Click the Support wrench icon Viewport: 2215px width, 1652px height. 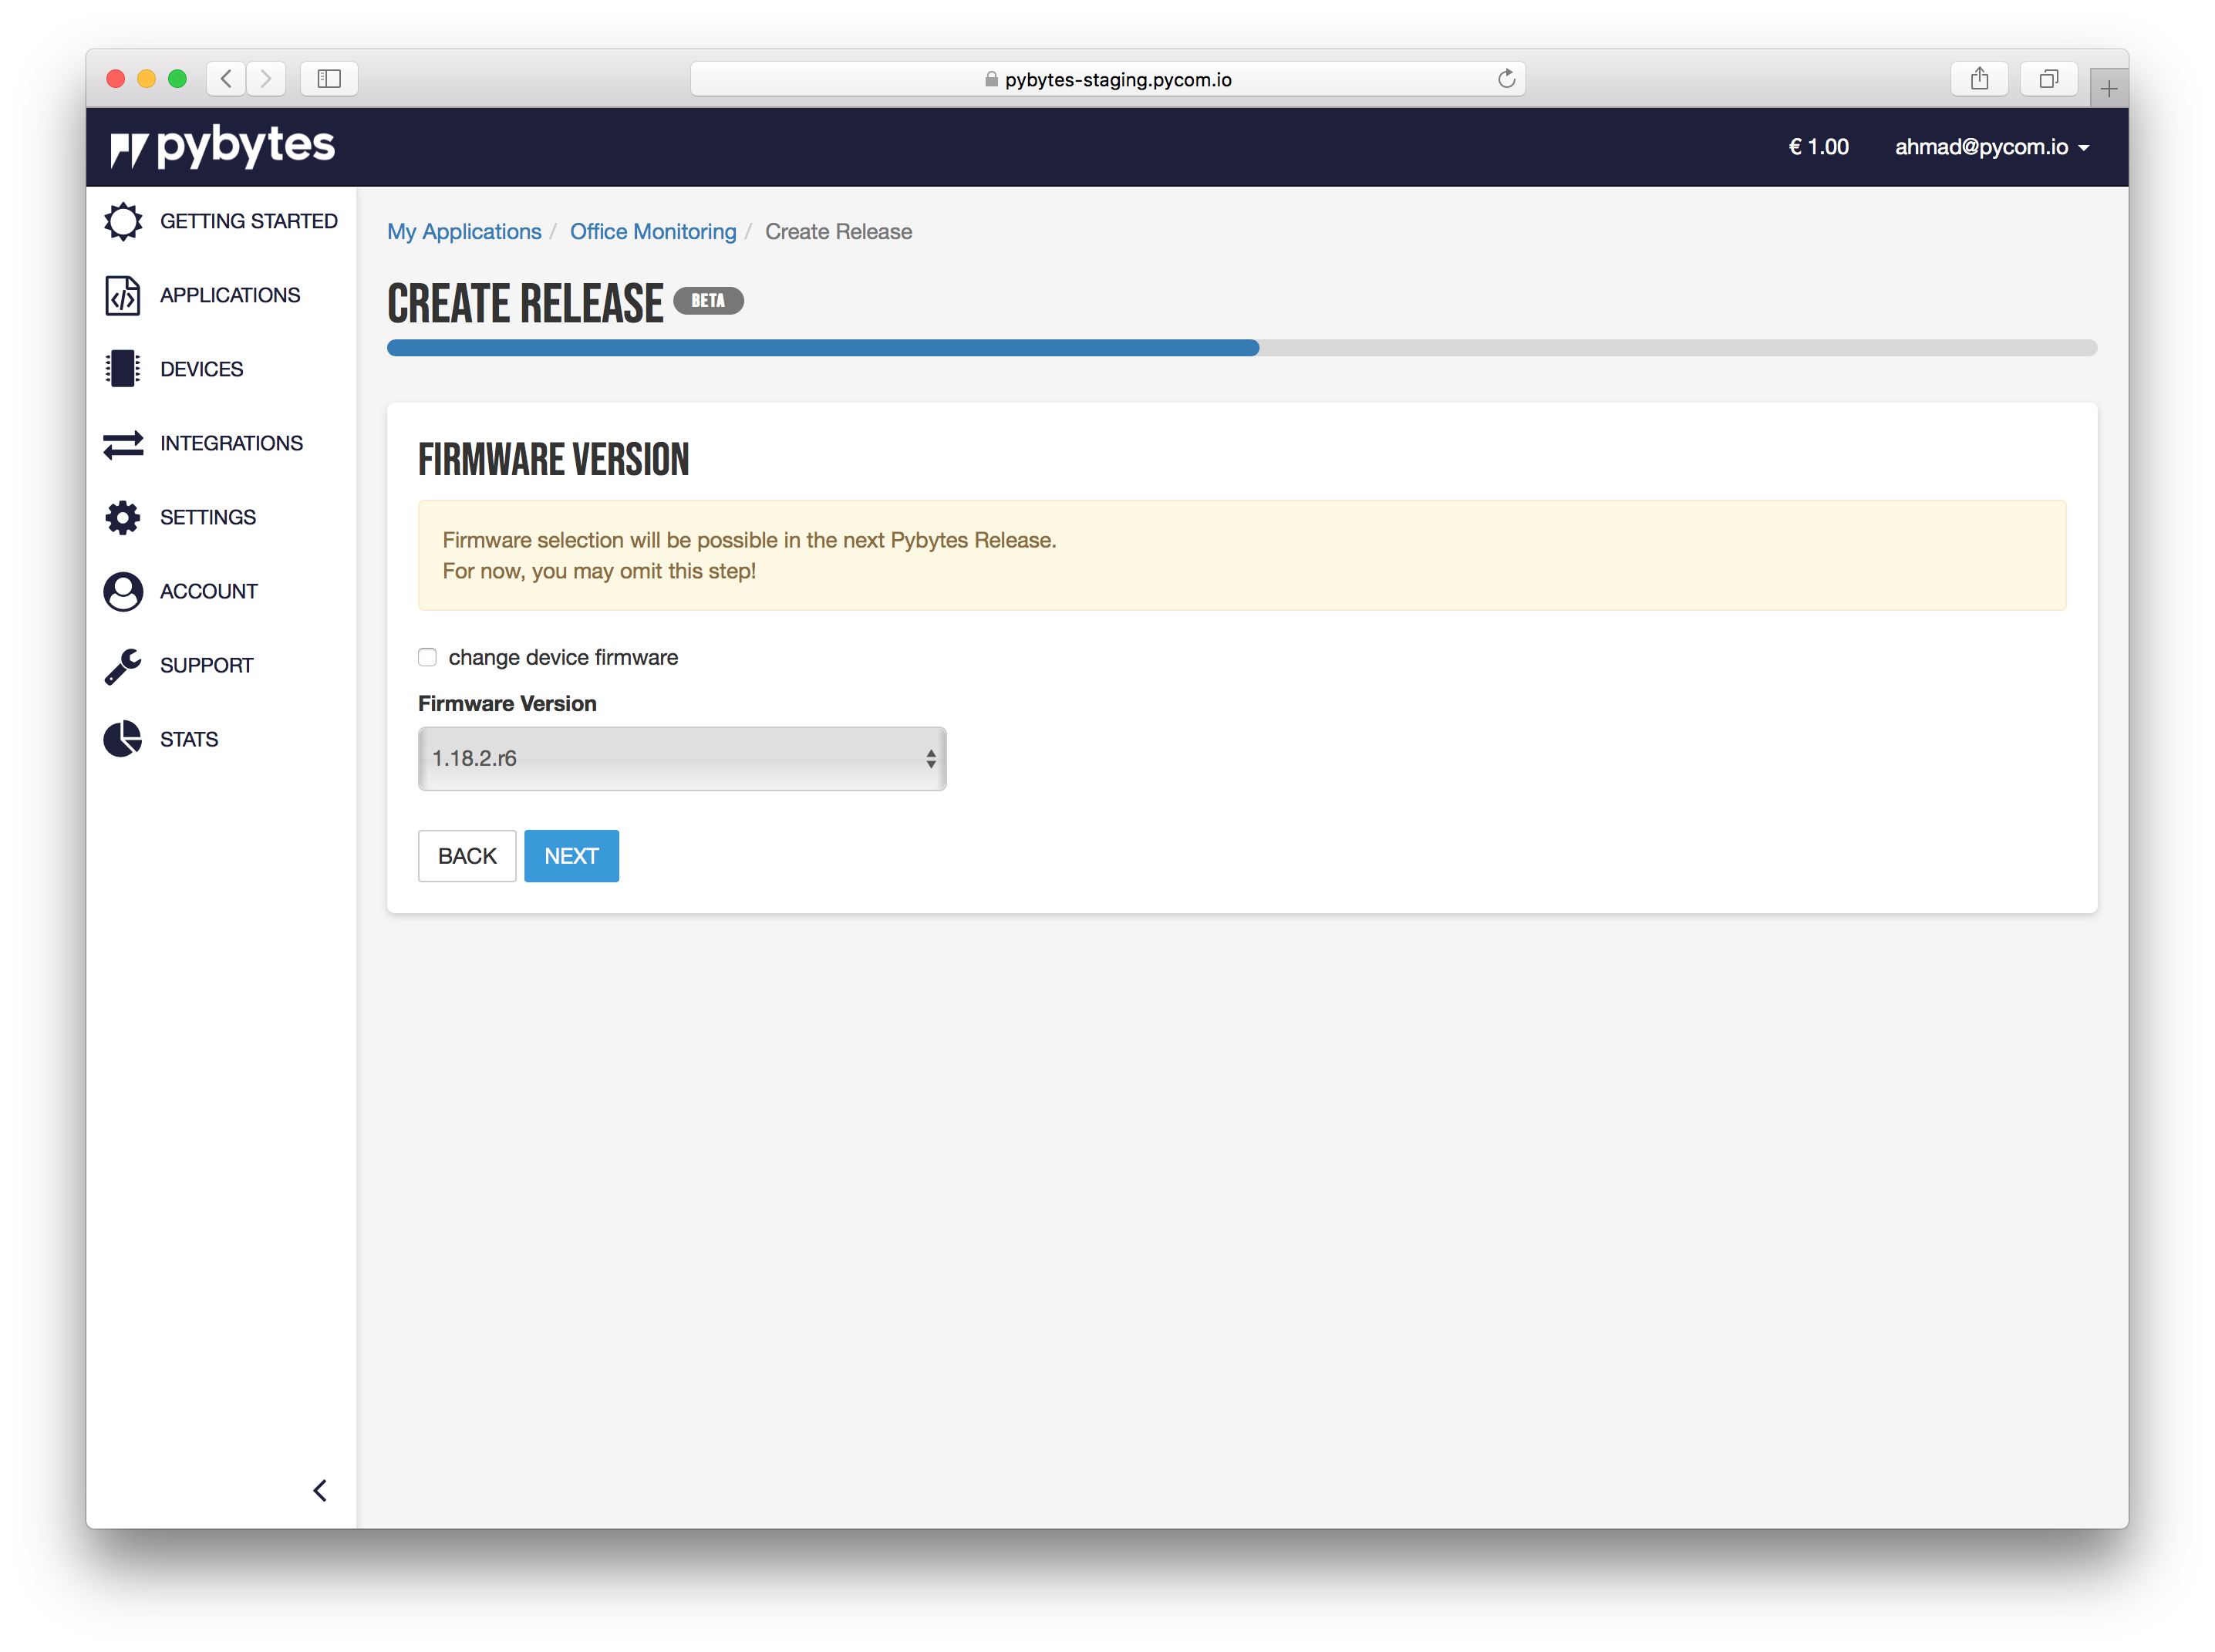pyautogui.click(x=123, y=665)
